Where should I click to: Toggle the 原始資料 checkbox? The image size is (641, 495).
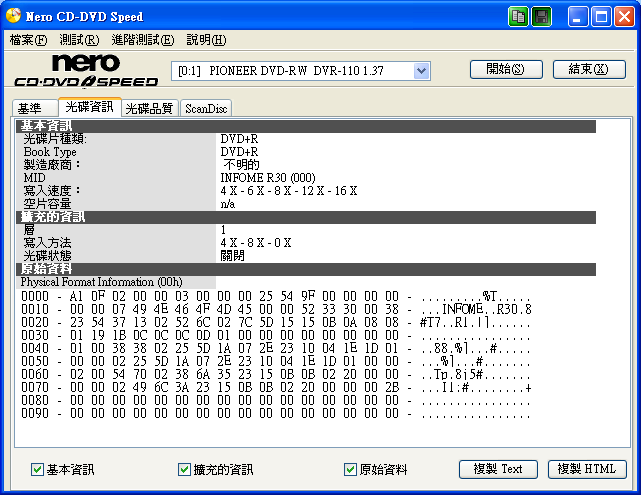click(x=350, y=469)
